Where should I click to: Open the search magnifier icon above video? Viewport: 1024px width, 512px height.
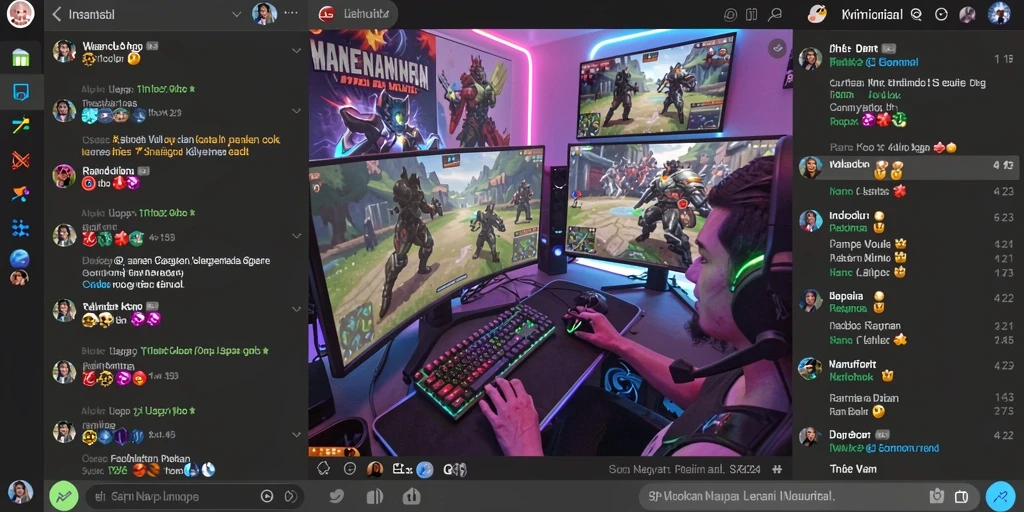(x=775, y=14)
